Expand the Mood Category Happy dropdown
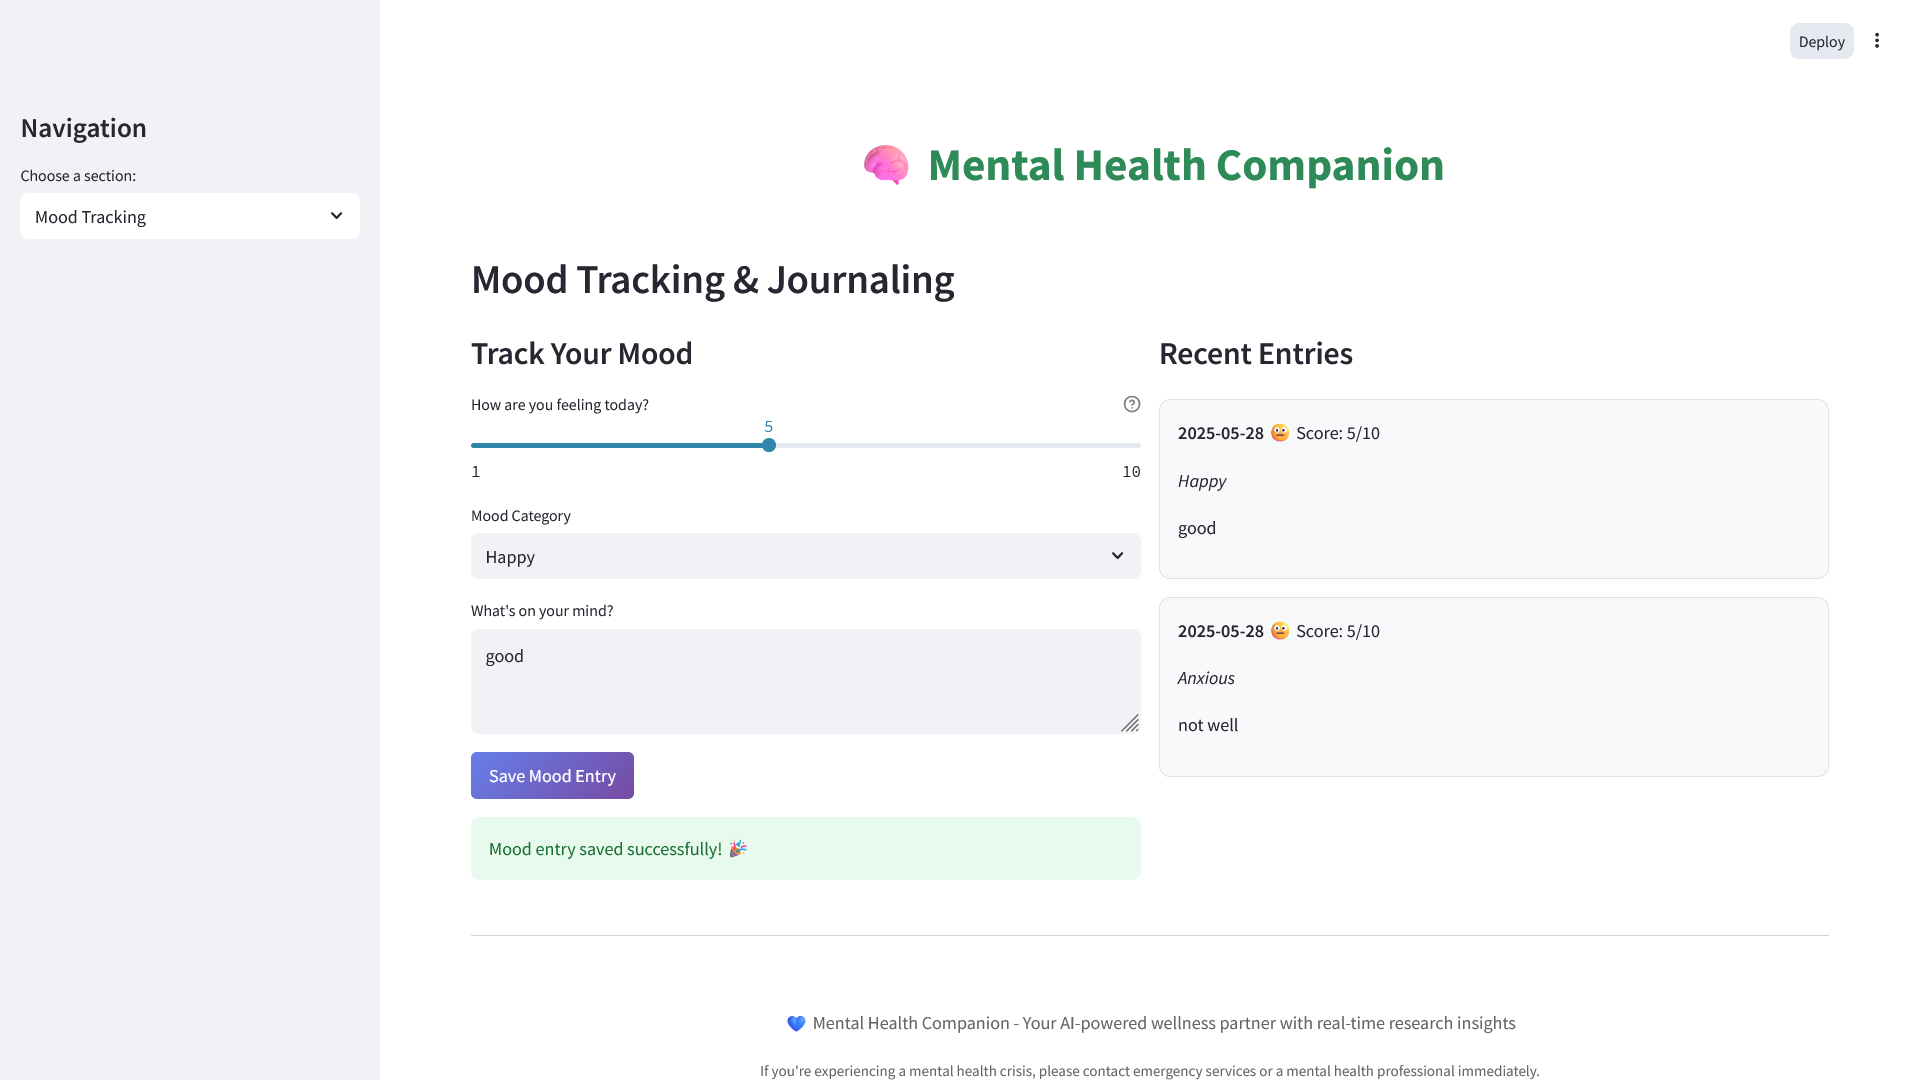This screenshot has height=1080, width=1920. 805,556
